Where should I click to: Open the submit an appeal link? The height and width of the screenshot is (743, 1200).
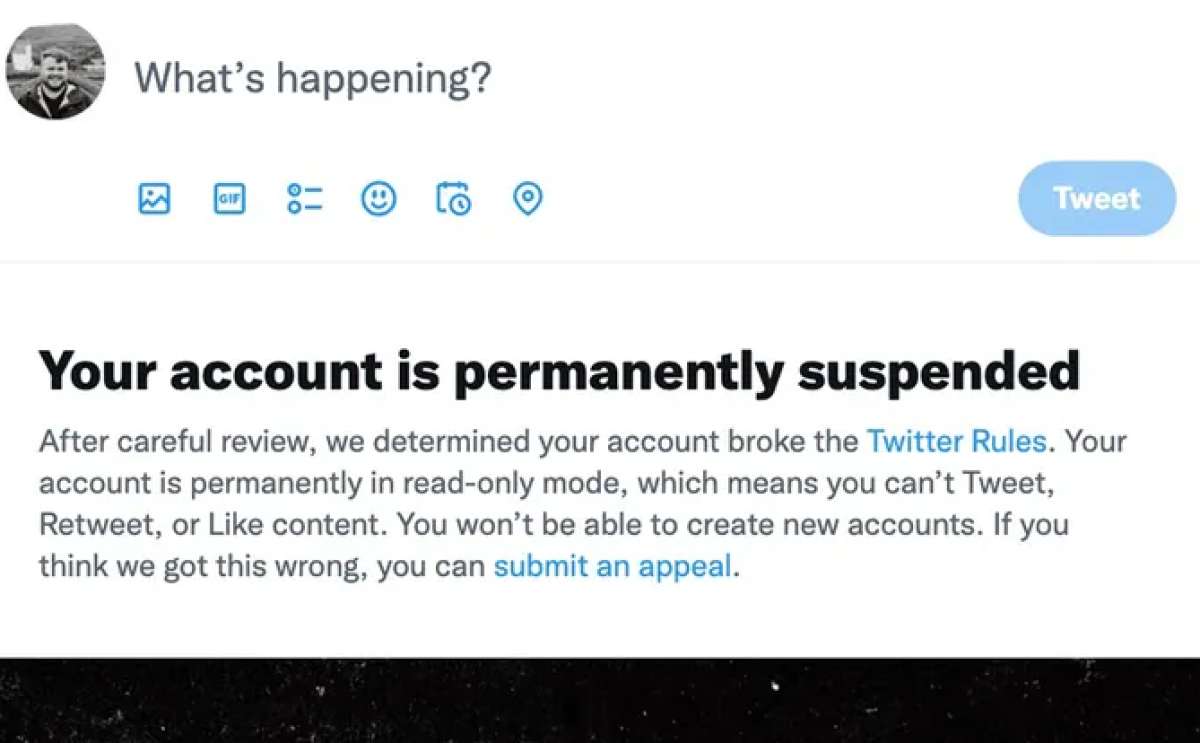[x=613, y=566]
